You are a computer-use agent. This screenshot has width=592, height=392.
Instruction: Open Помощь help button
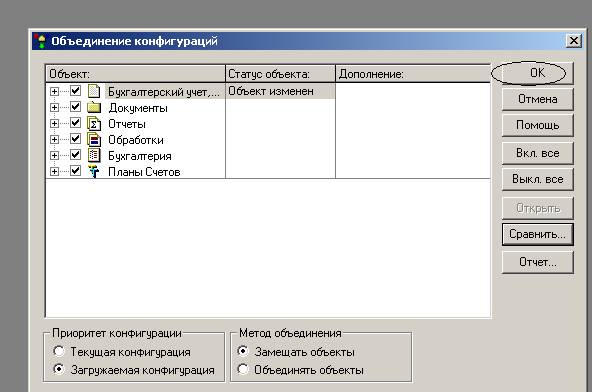pos(537,125)
